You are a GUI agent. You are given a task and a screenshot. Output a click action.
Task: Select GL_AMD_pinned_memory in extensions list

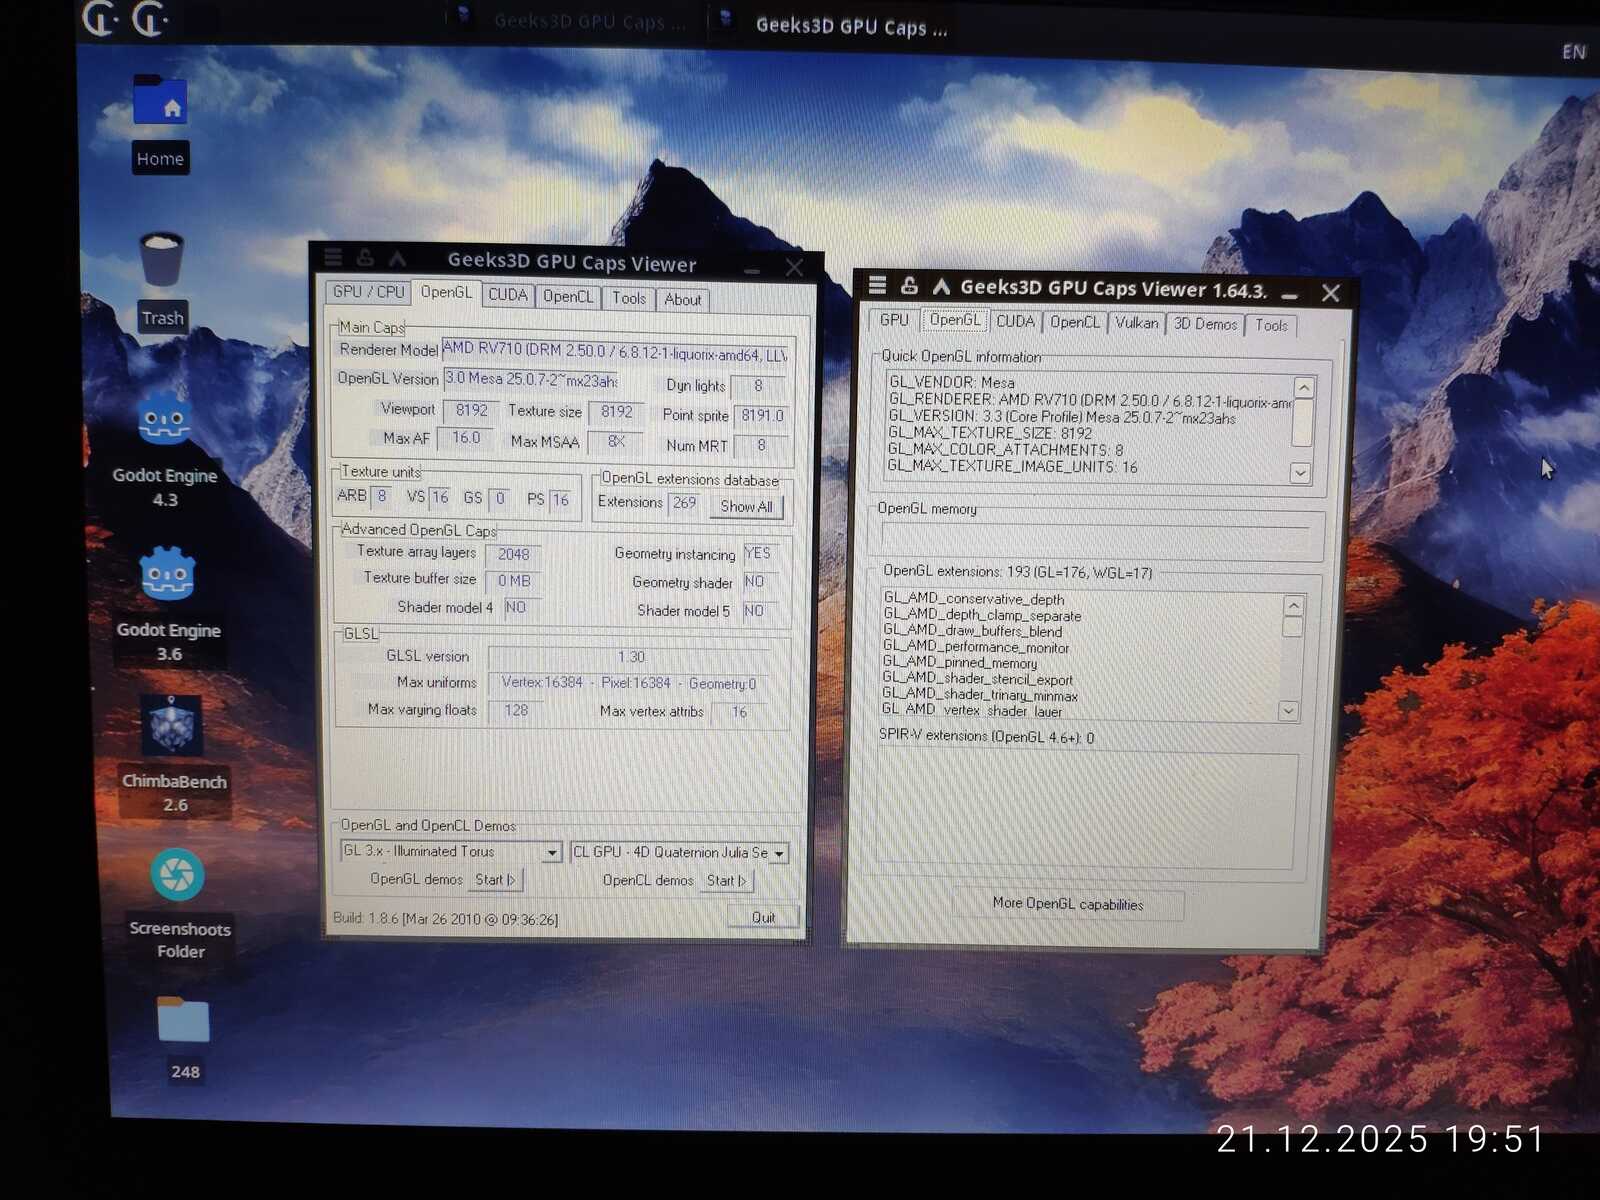point(960,663)
